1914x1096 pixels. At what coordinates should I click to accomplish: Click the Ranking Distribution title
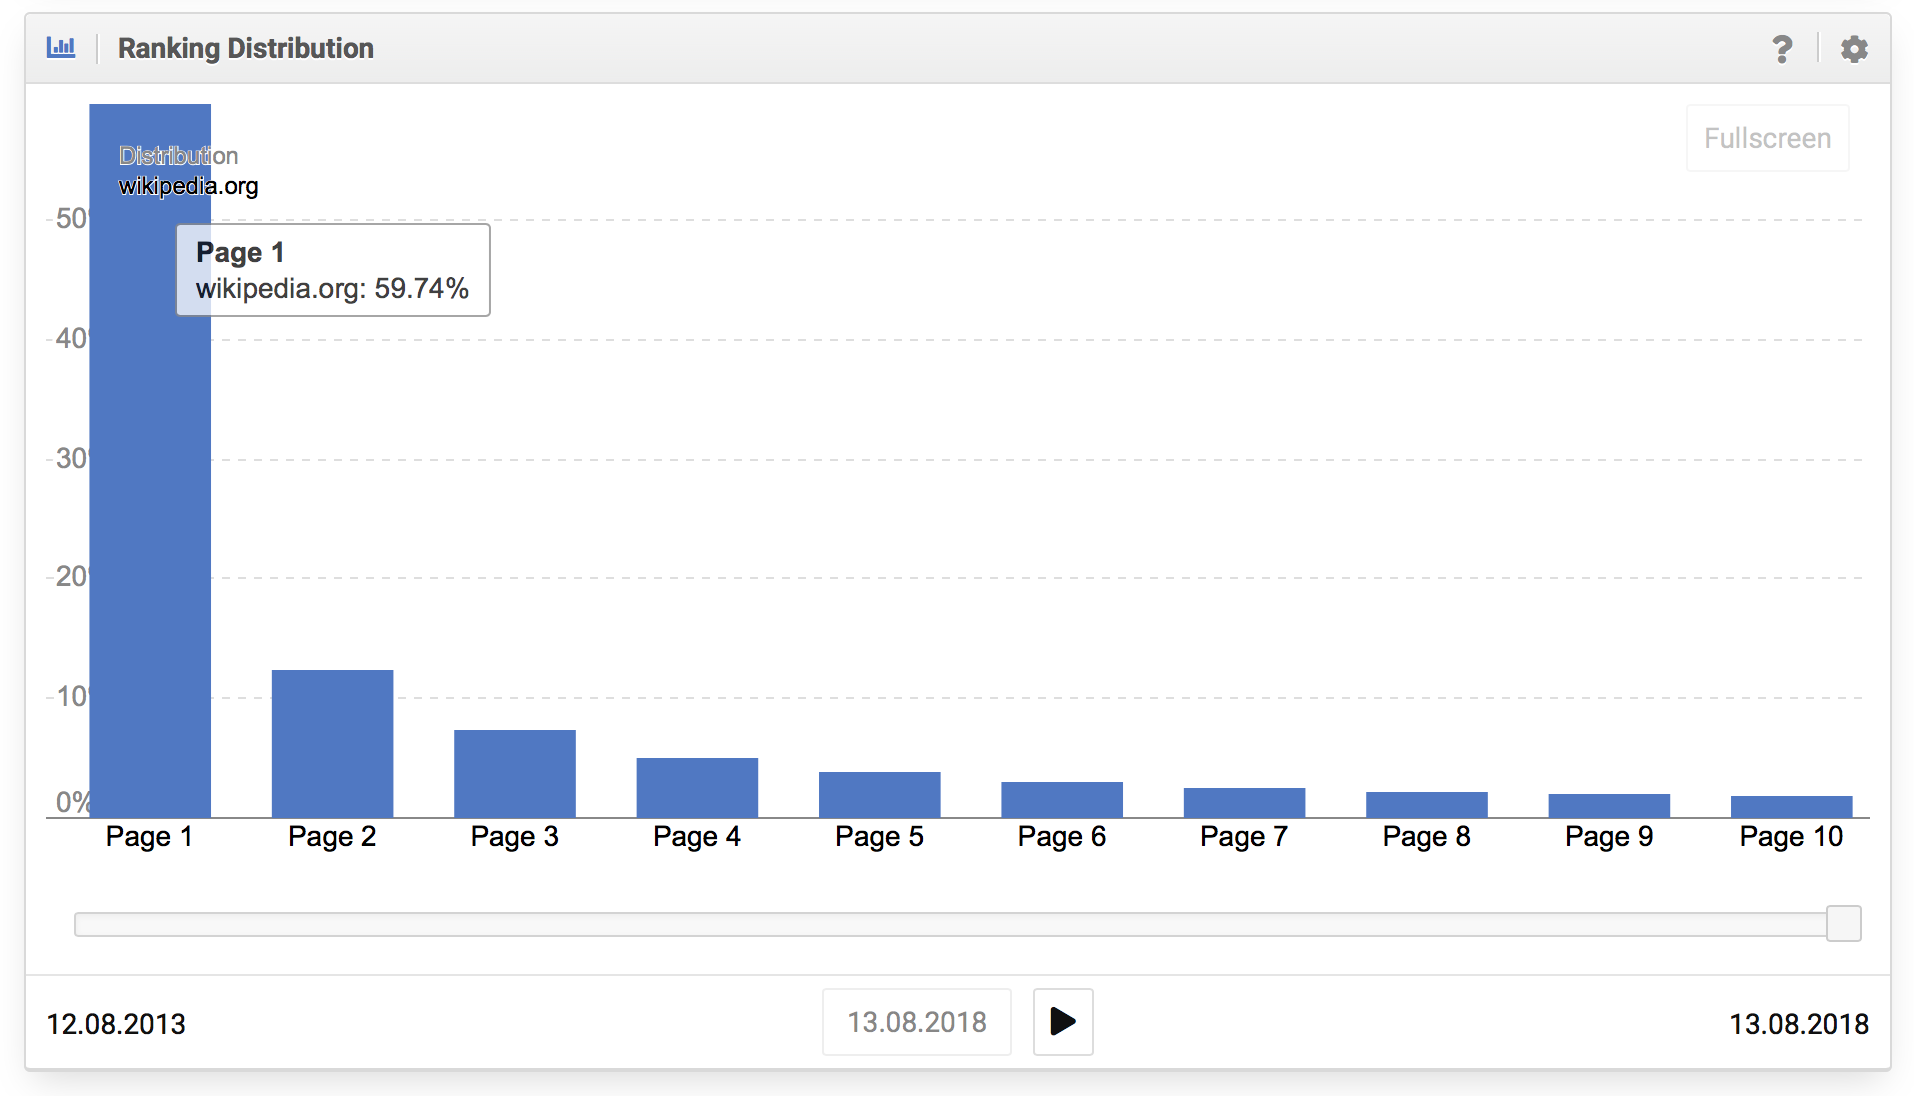246,48
